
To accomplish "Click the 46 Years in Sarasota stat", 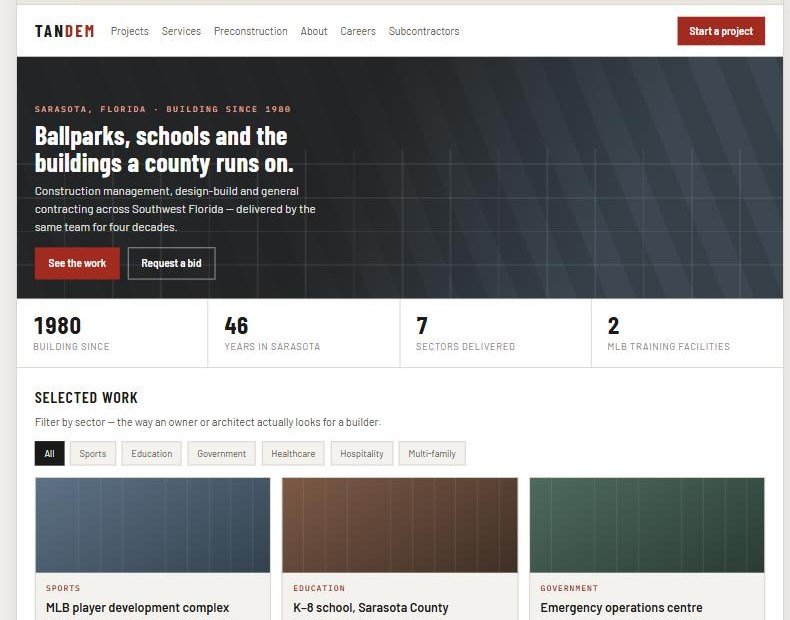I will 304,333.
